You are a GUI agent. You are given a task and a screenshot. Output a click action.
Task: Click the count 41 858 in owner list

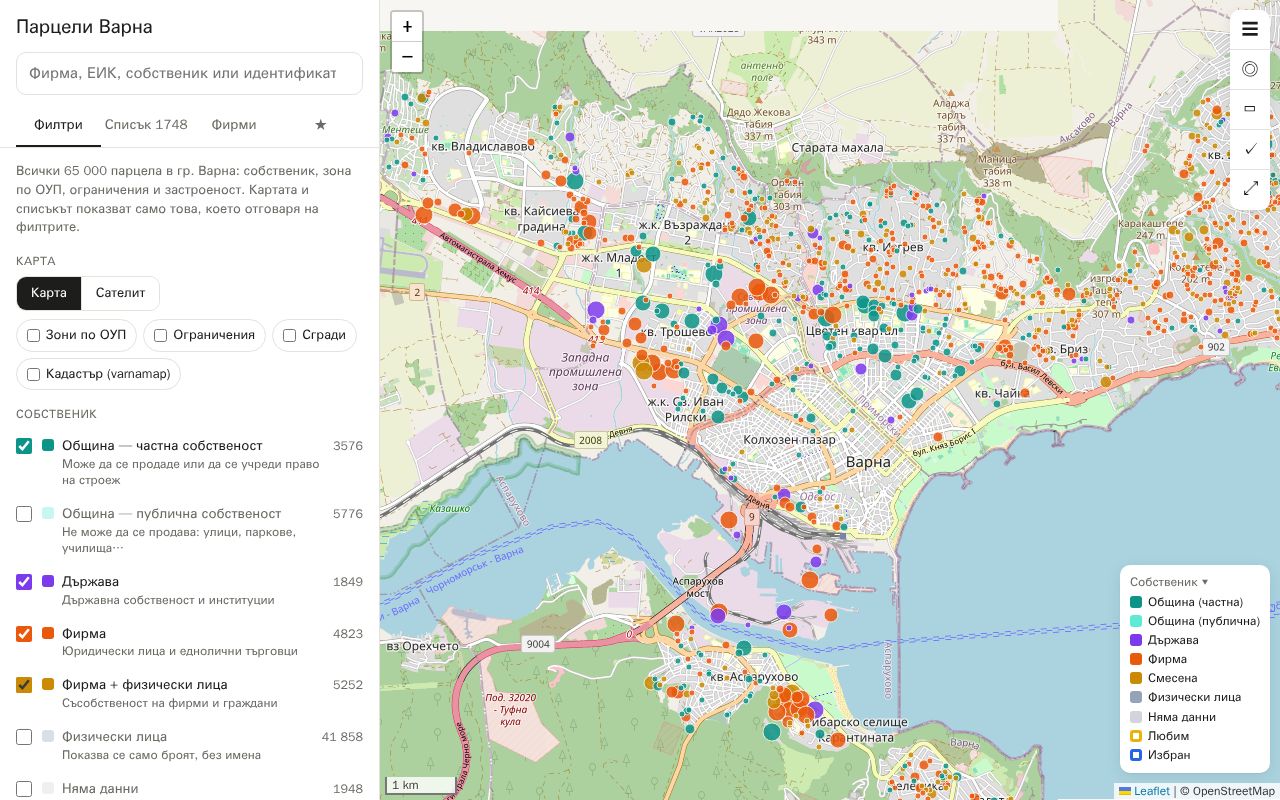pos(342,737)
